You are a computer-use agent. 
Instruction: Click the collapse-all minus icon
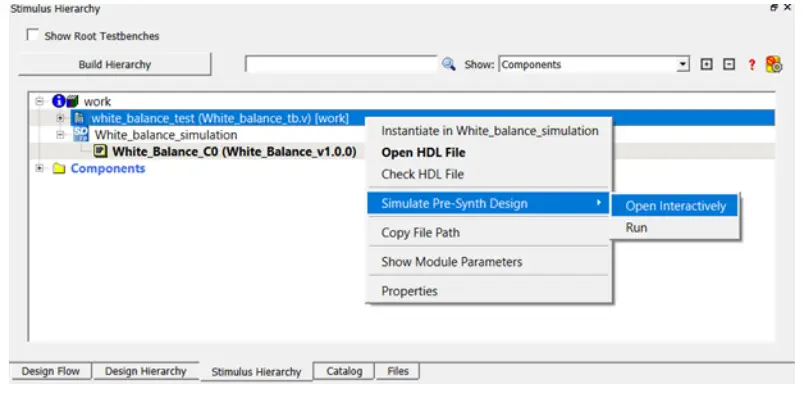pyautogui.click(x=729, y=64)
